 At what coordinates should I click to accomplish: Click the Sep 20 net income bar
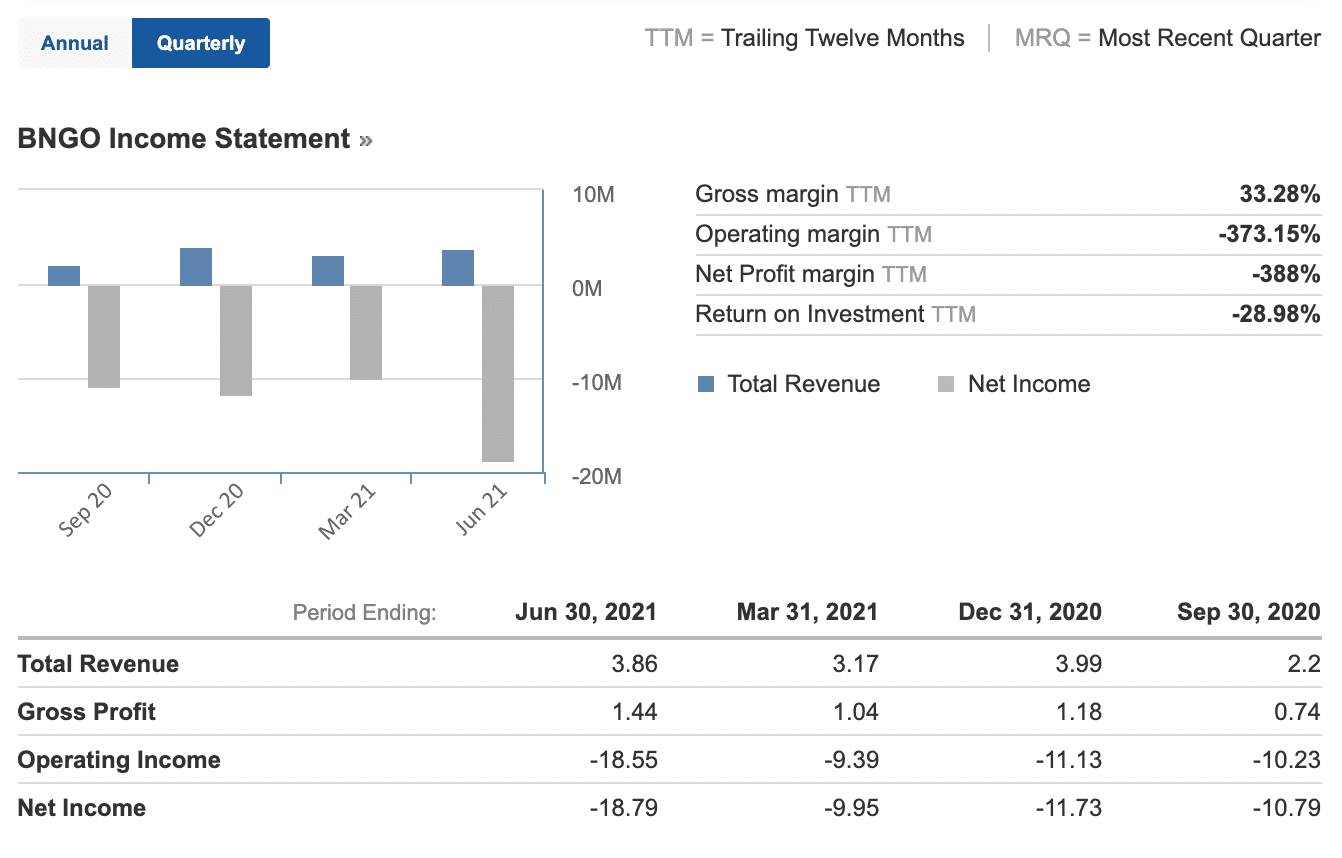tap(104, 337)
